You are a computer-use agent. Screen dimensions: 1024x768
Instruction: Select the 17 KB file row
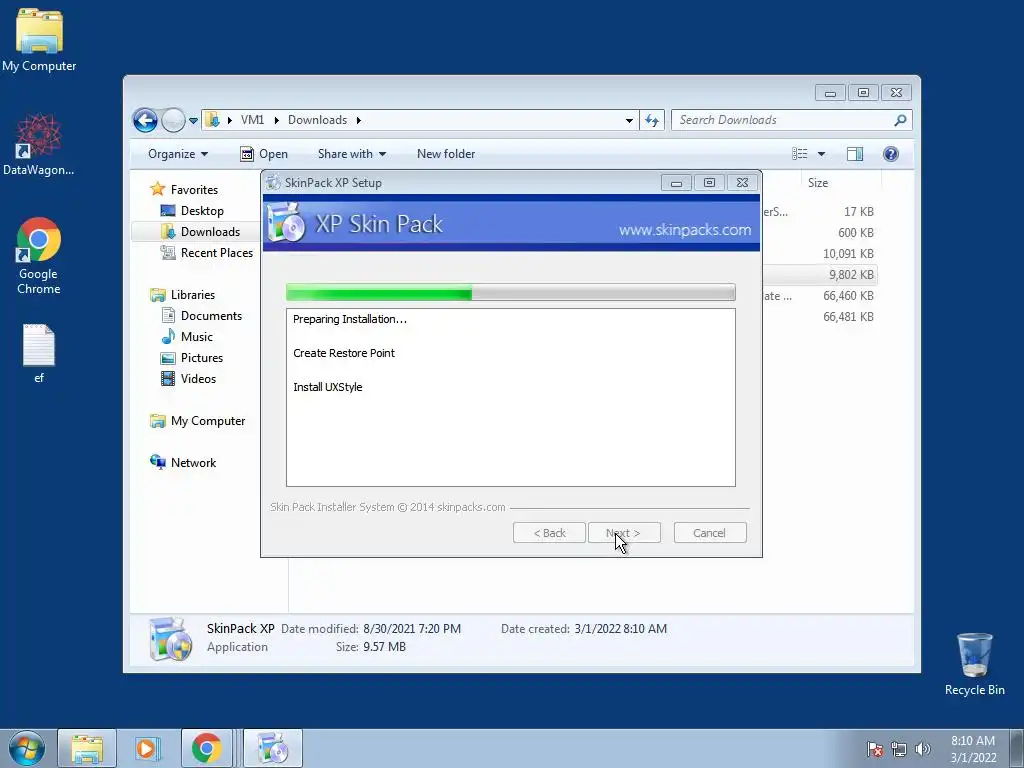(x=820, y=212)
